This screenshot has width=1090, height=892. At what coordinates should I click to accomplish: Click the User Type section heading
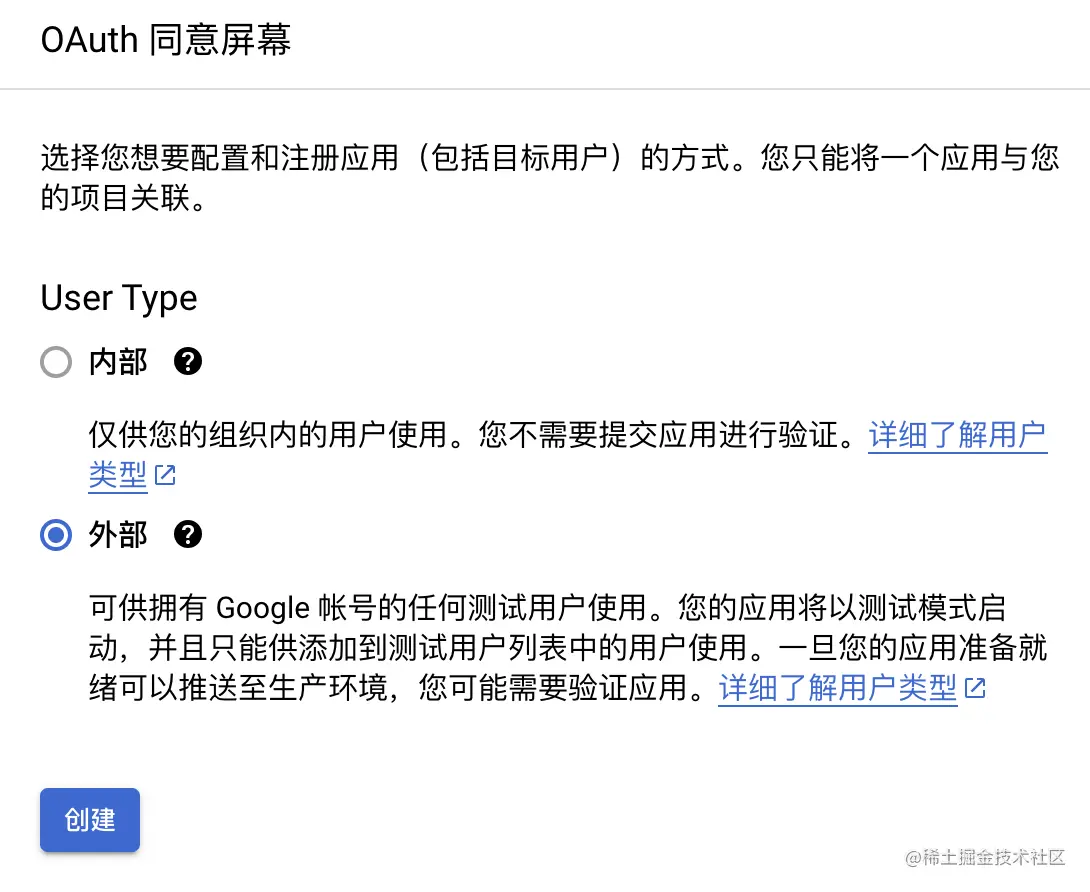pos(119,298)
